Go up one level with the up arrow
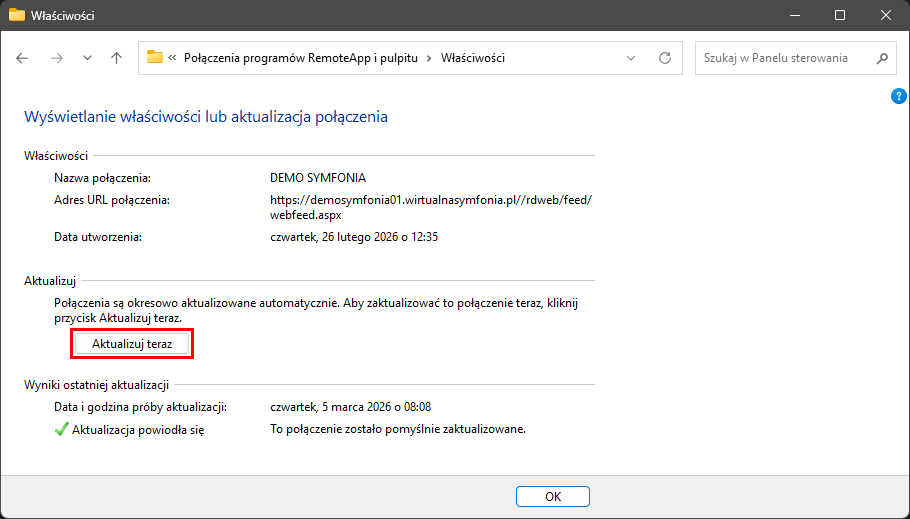Image resolution: width=910 pixels, height=519 pixels. [x=117, y=58]
